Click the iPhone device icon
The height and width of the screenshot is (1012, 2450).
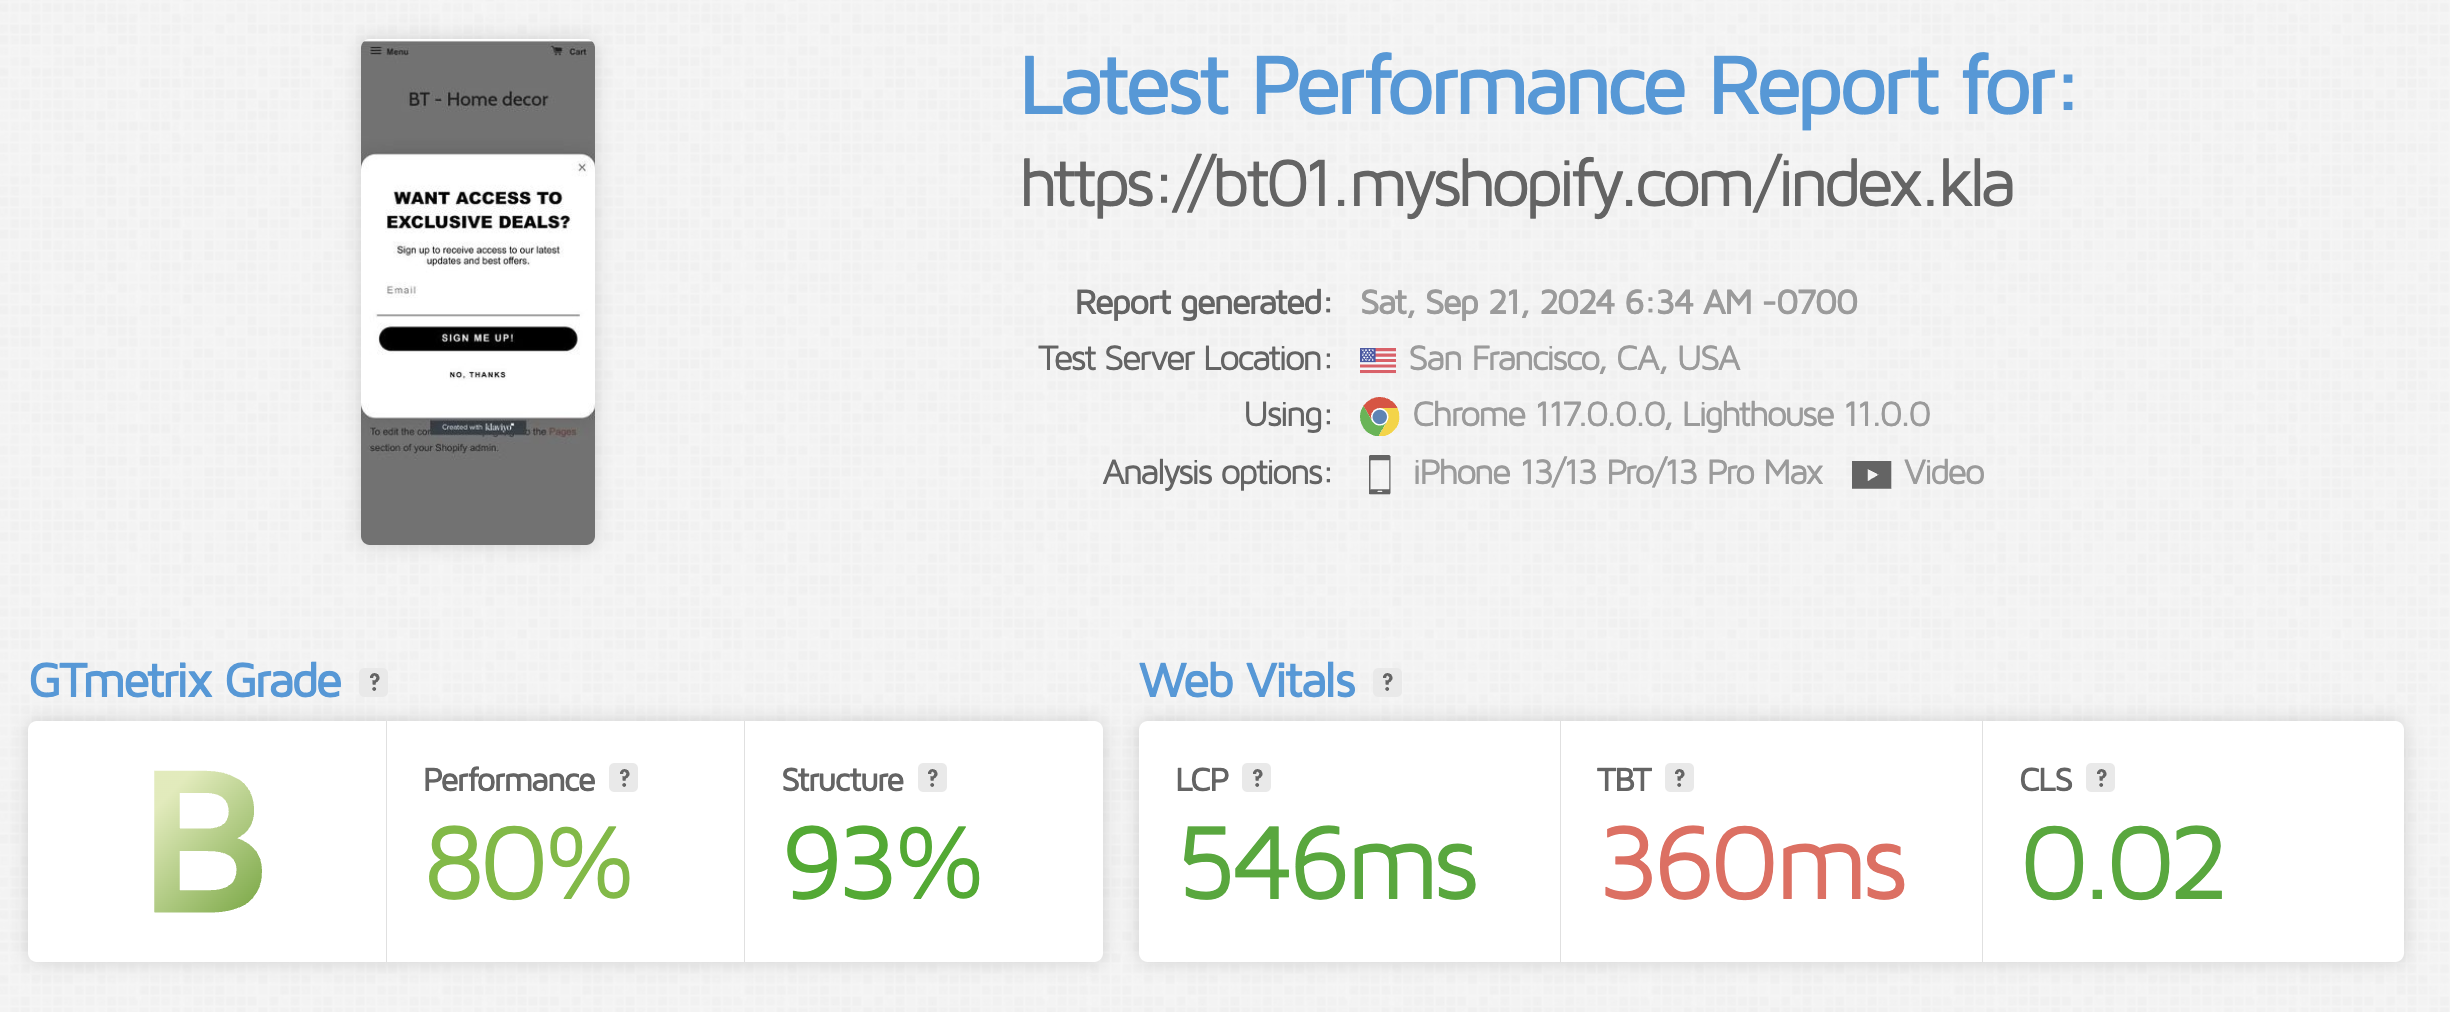pyautogui.click(x=1379, y=474)
